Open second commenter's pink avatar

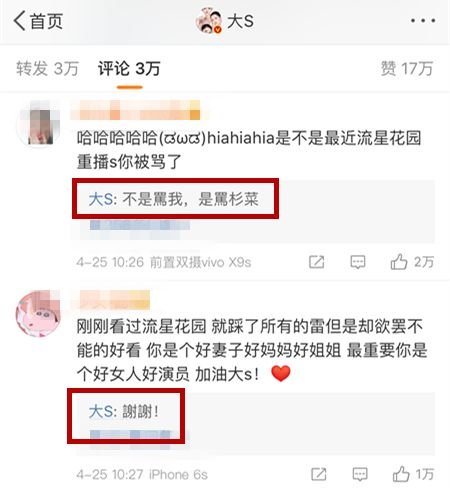click(x=39, y=313)
